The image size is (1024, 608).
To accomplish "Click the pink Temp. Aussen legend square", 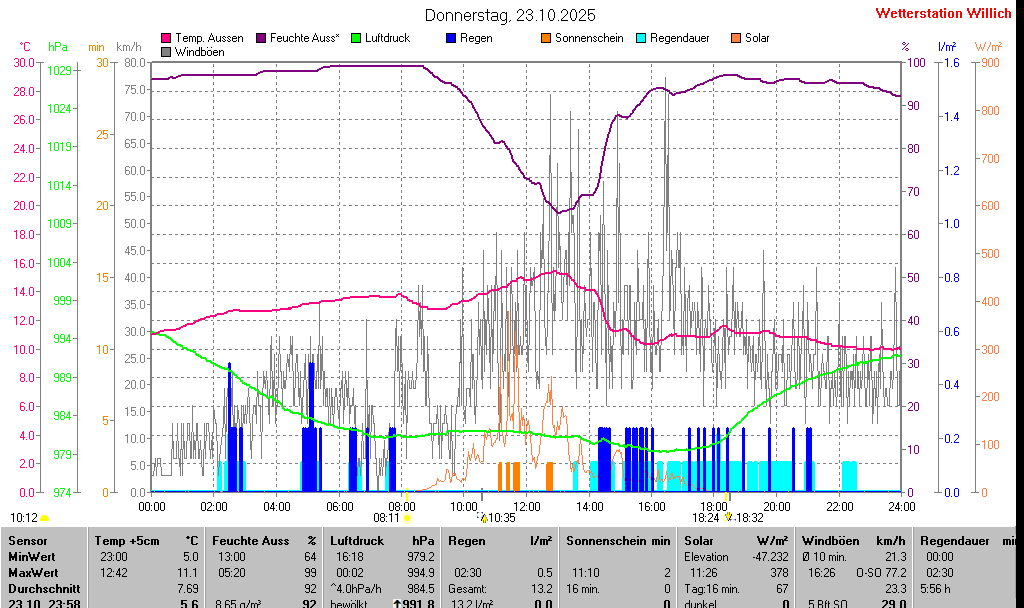I will 166,38.
